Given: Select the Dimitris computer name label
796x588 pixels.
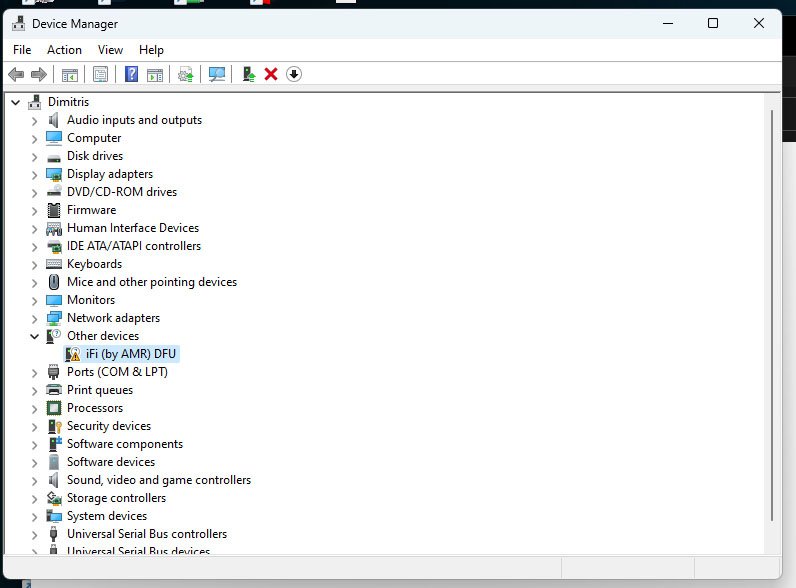Looking at the screenshot, I should [69, 102].
